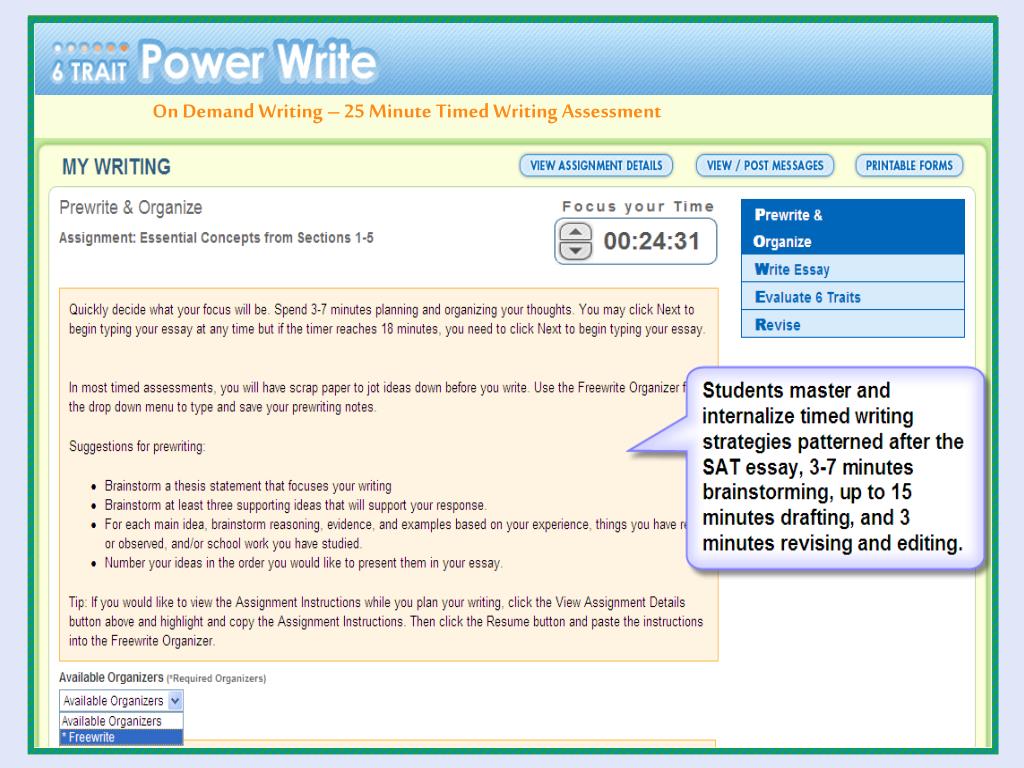Click the 'Tip: If you would like' paragraph

[386, 622]
